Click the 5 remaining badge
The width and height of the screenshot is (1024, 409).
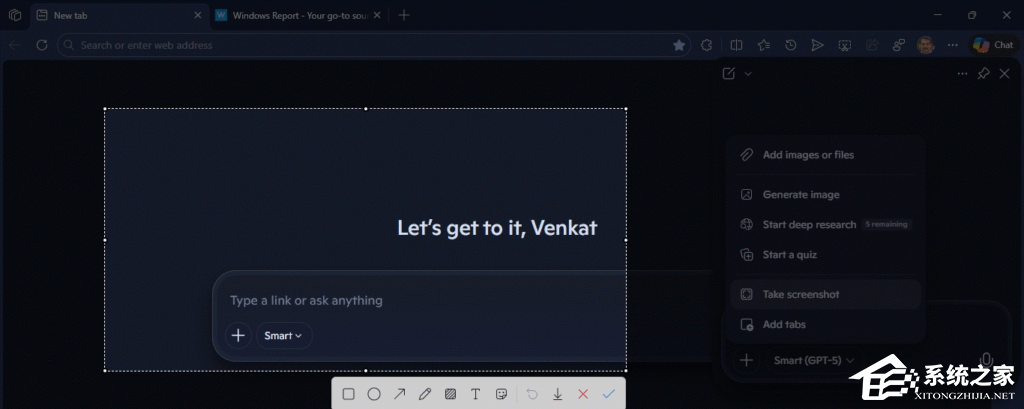click(886, 225)
